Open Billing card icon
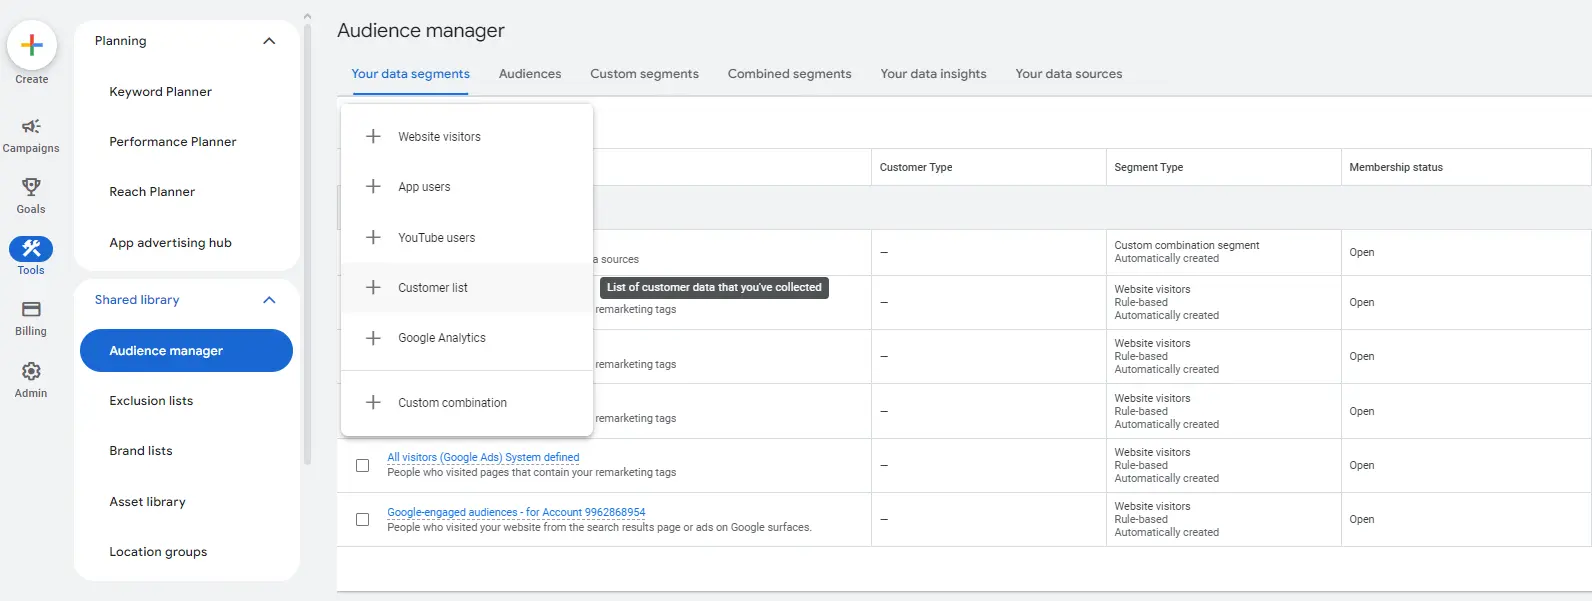 pyautogui.click(x=31, y=310)
